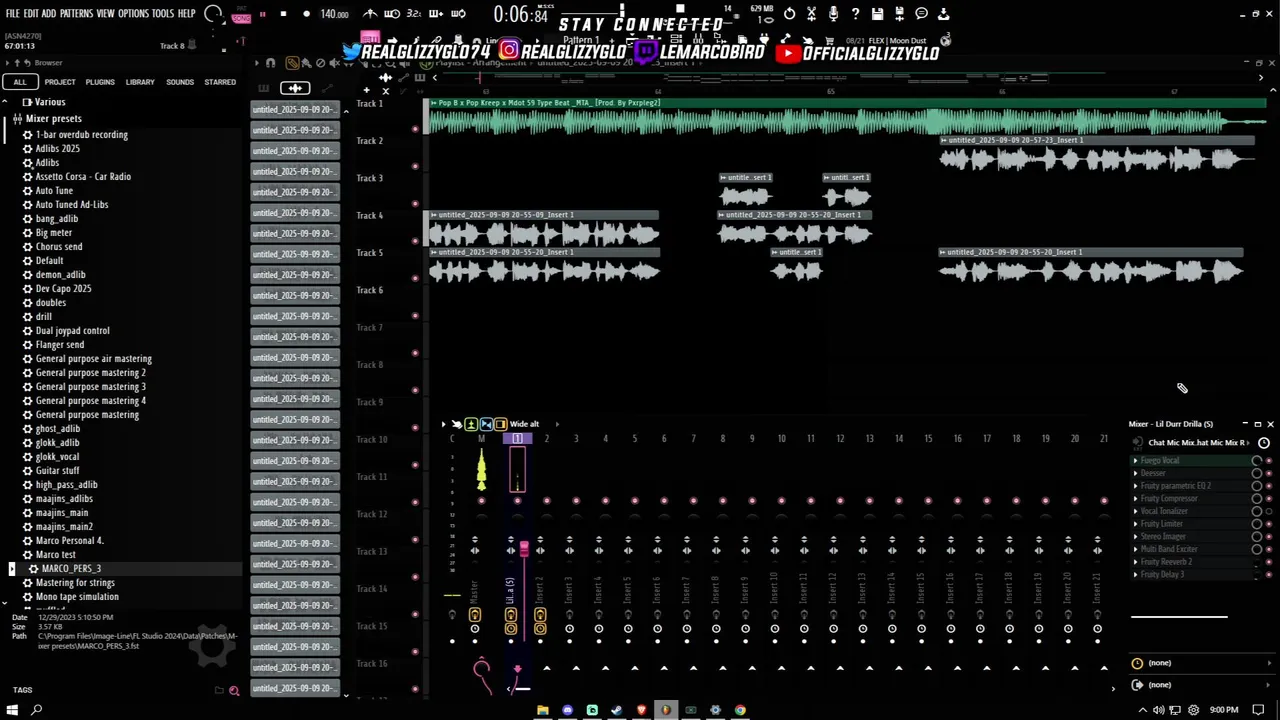Open the PATTERNS menu

tap(76, 14)
